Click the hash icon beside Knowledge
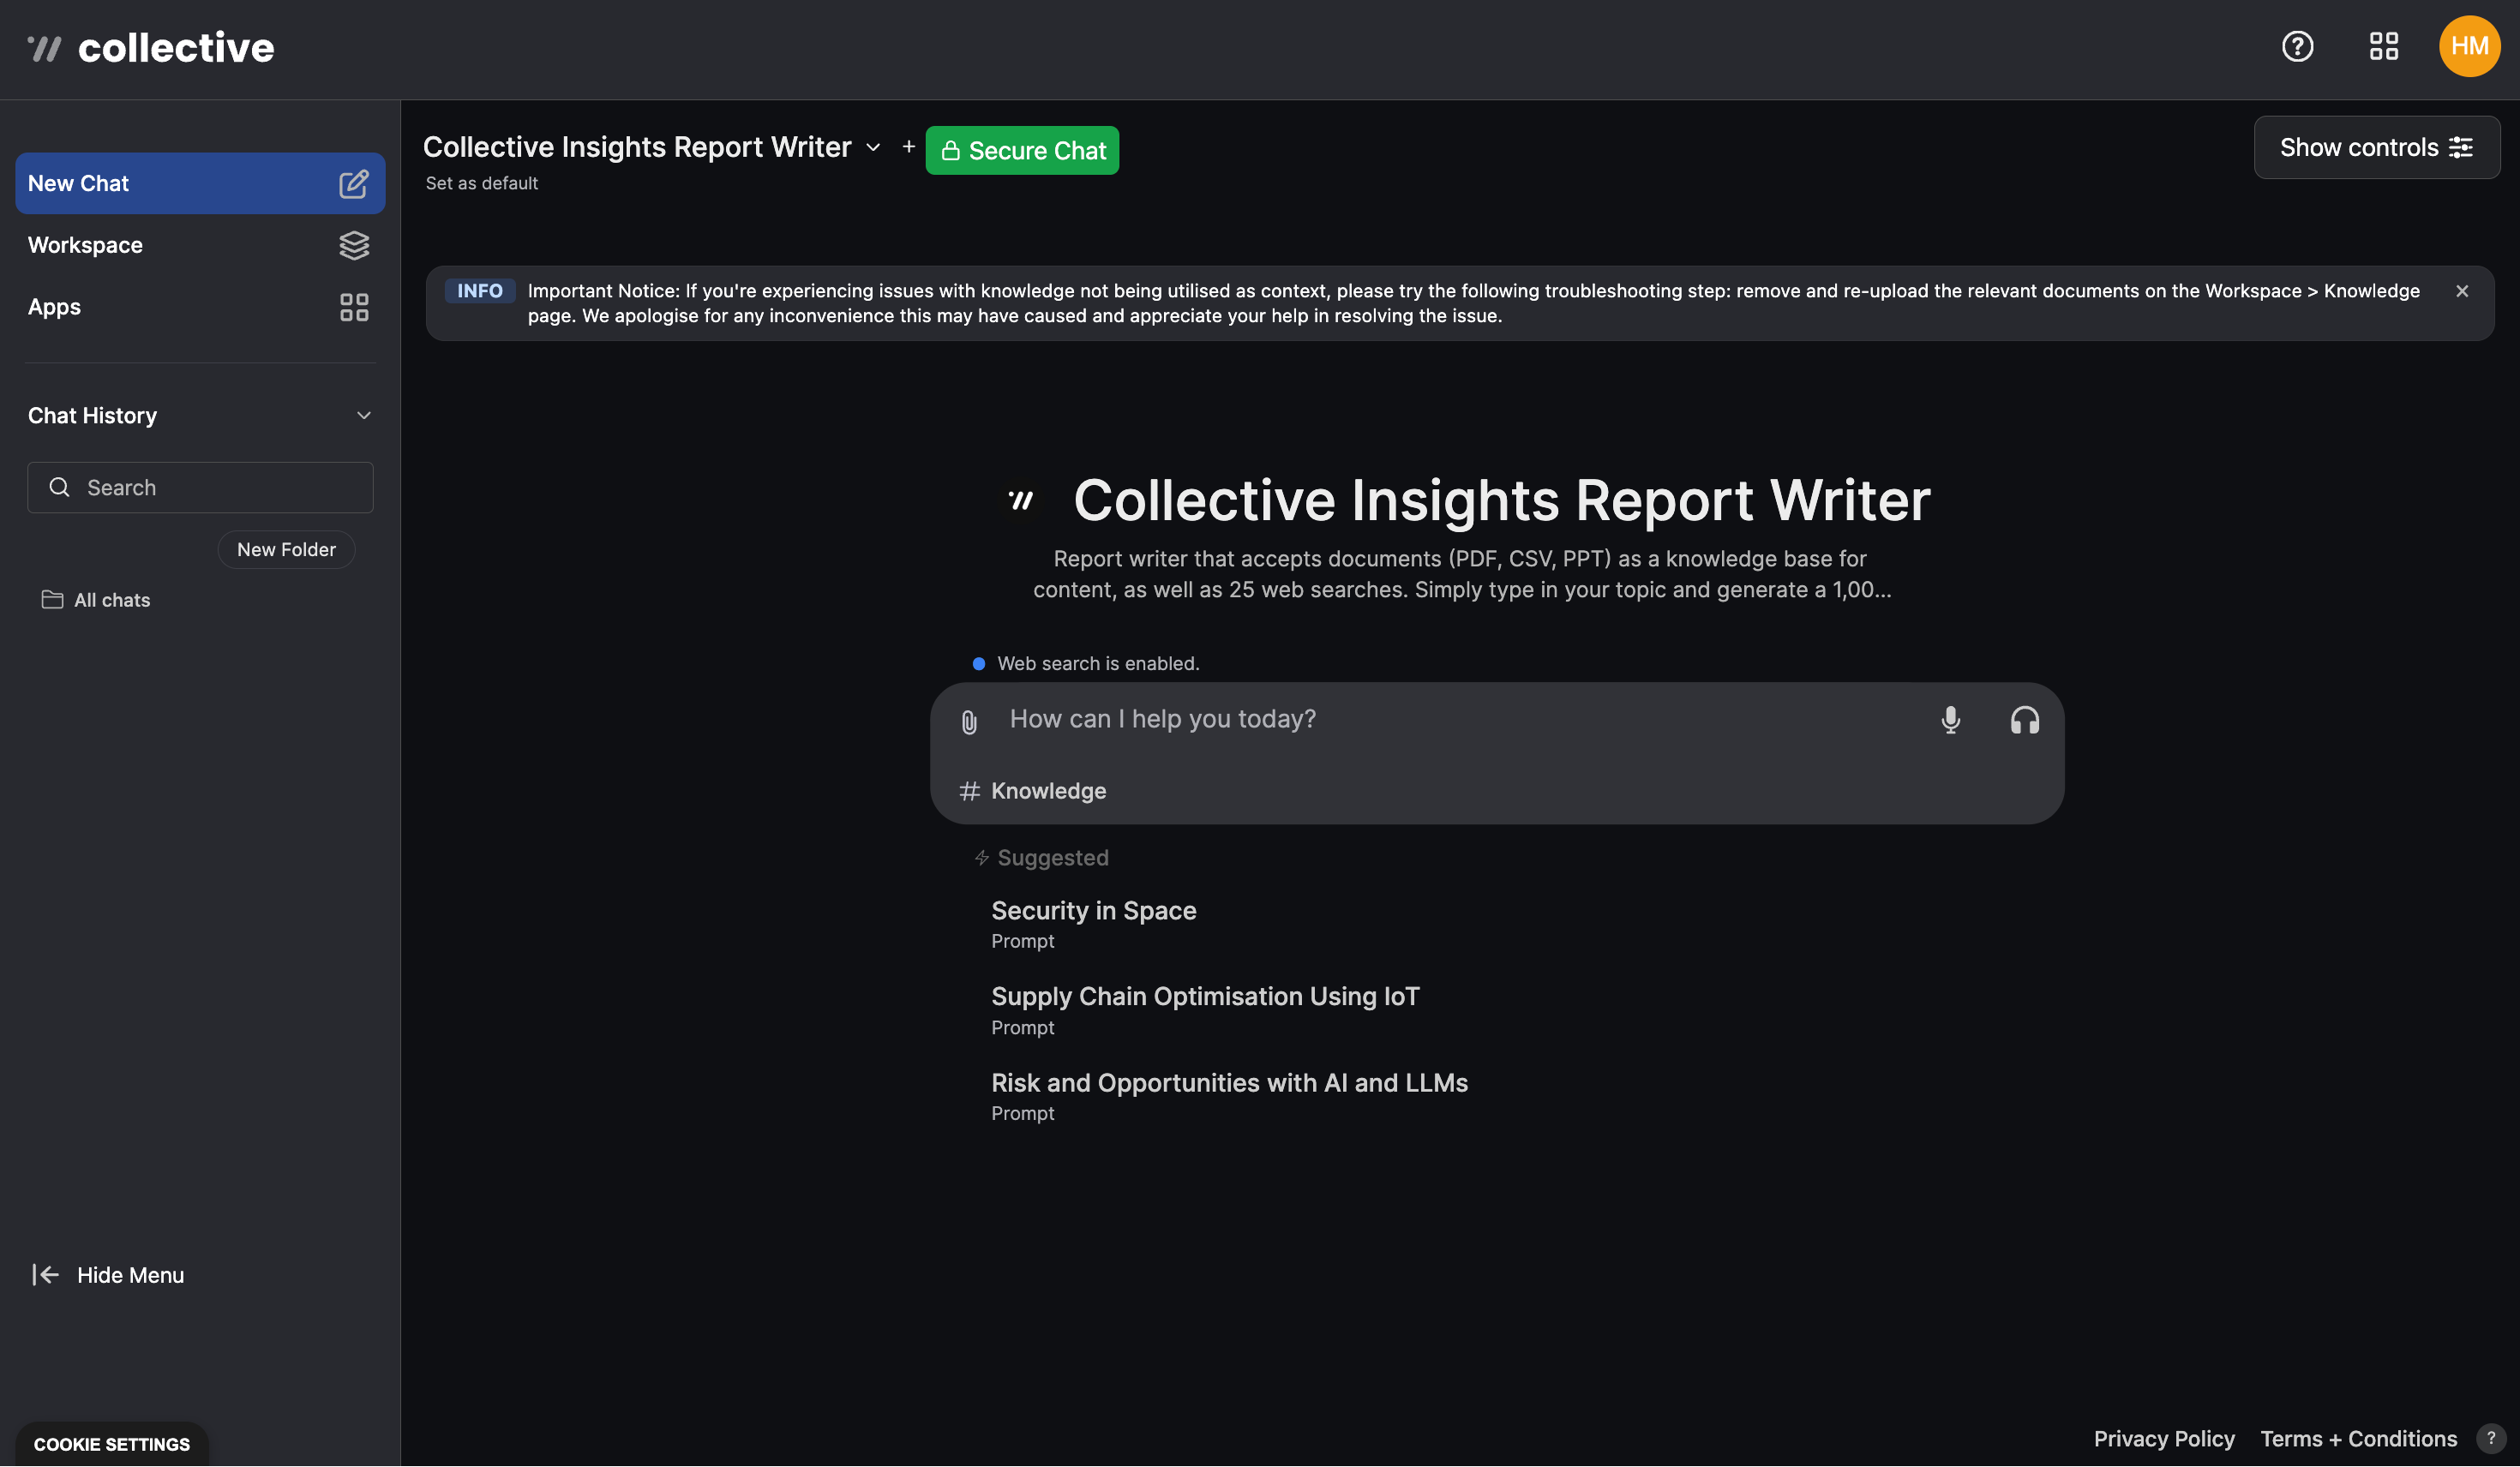Screen dimensions: 2520x1467 coord(969,791)
